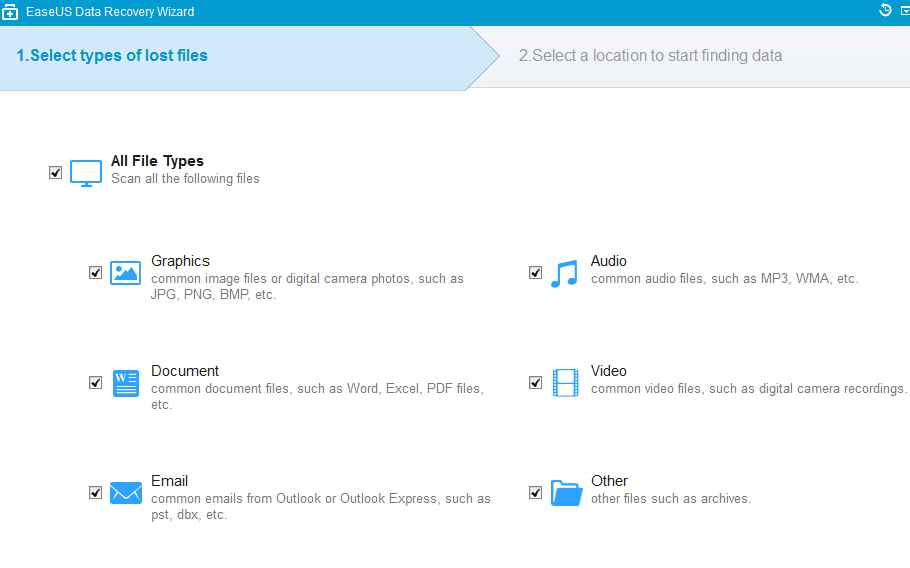This screenshot has height=568, width=910.
Task: Click the All File Types monitor icon
Action: click(86, 173)
